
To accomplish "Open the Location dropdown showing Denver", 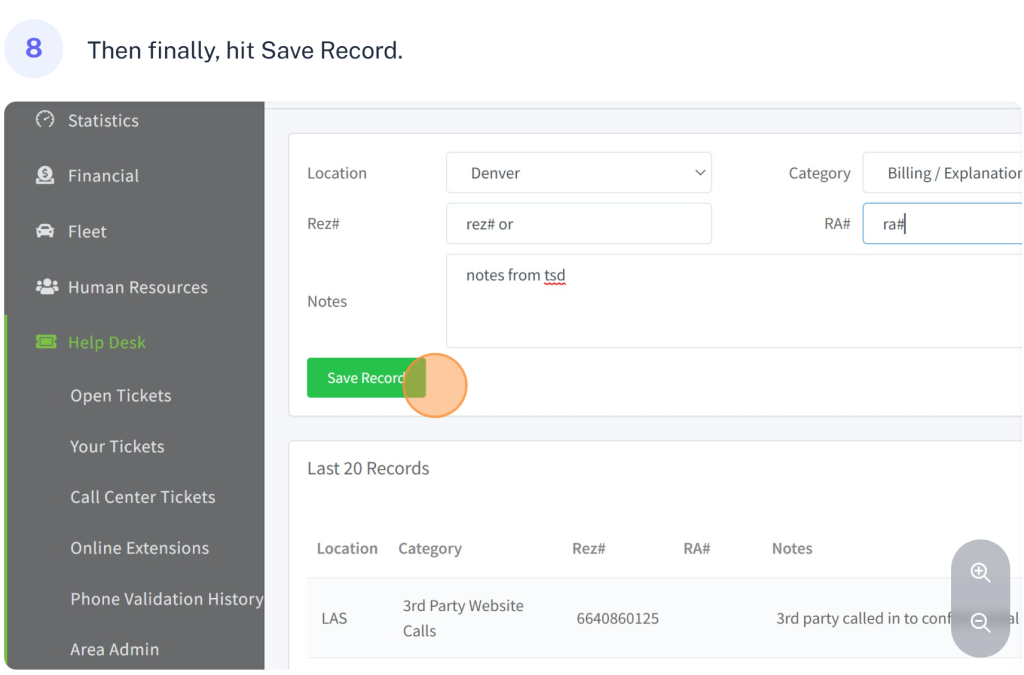I will 578,173.
